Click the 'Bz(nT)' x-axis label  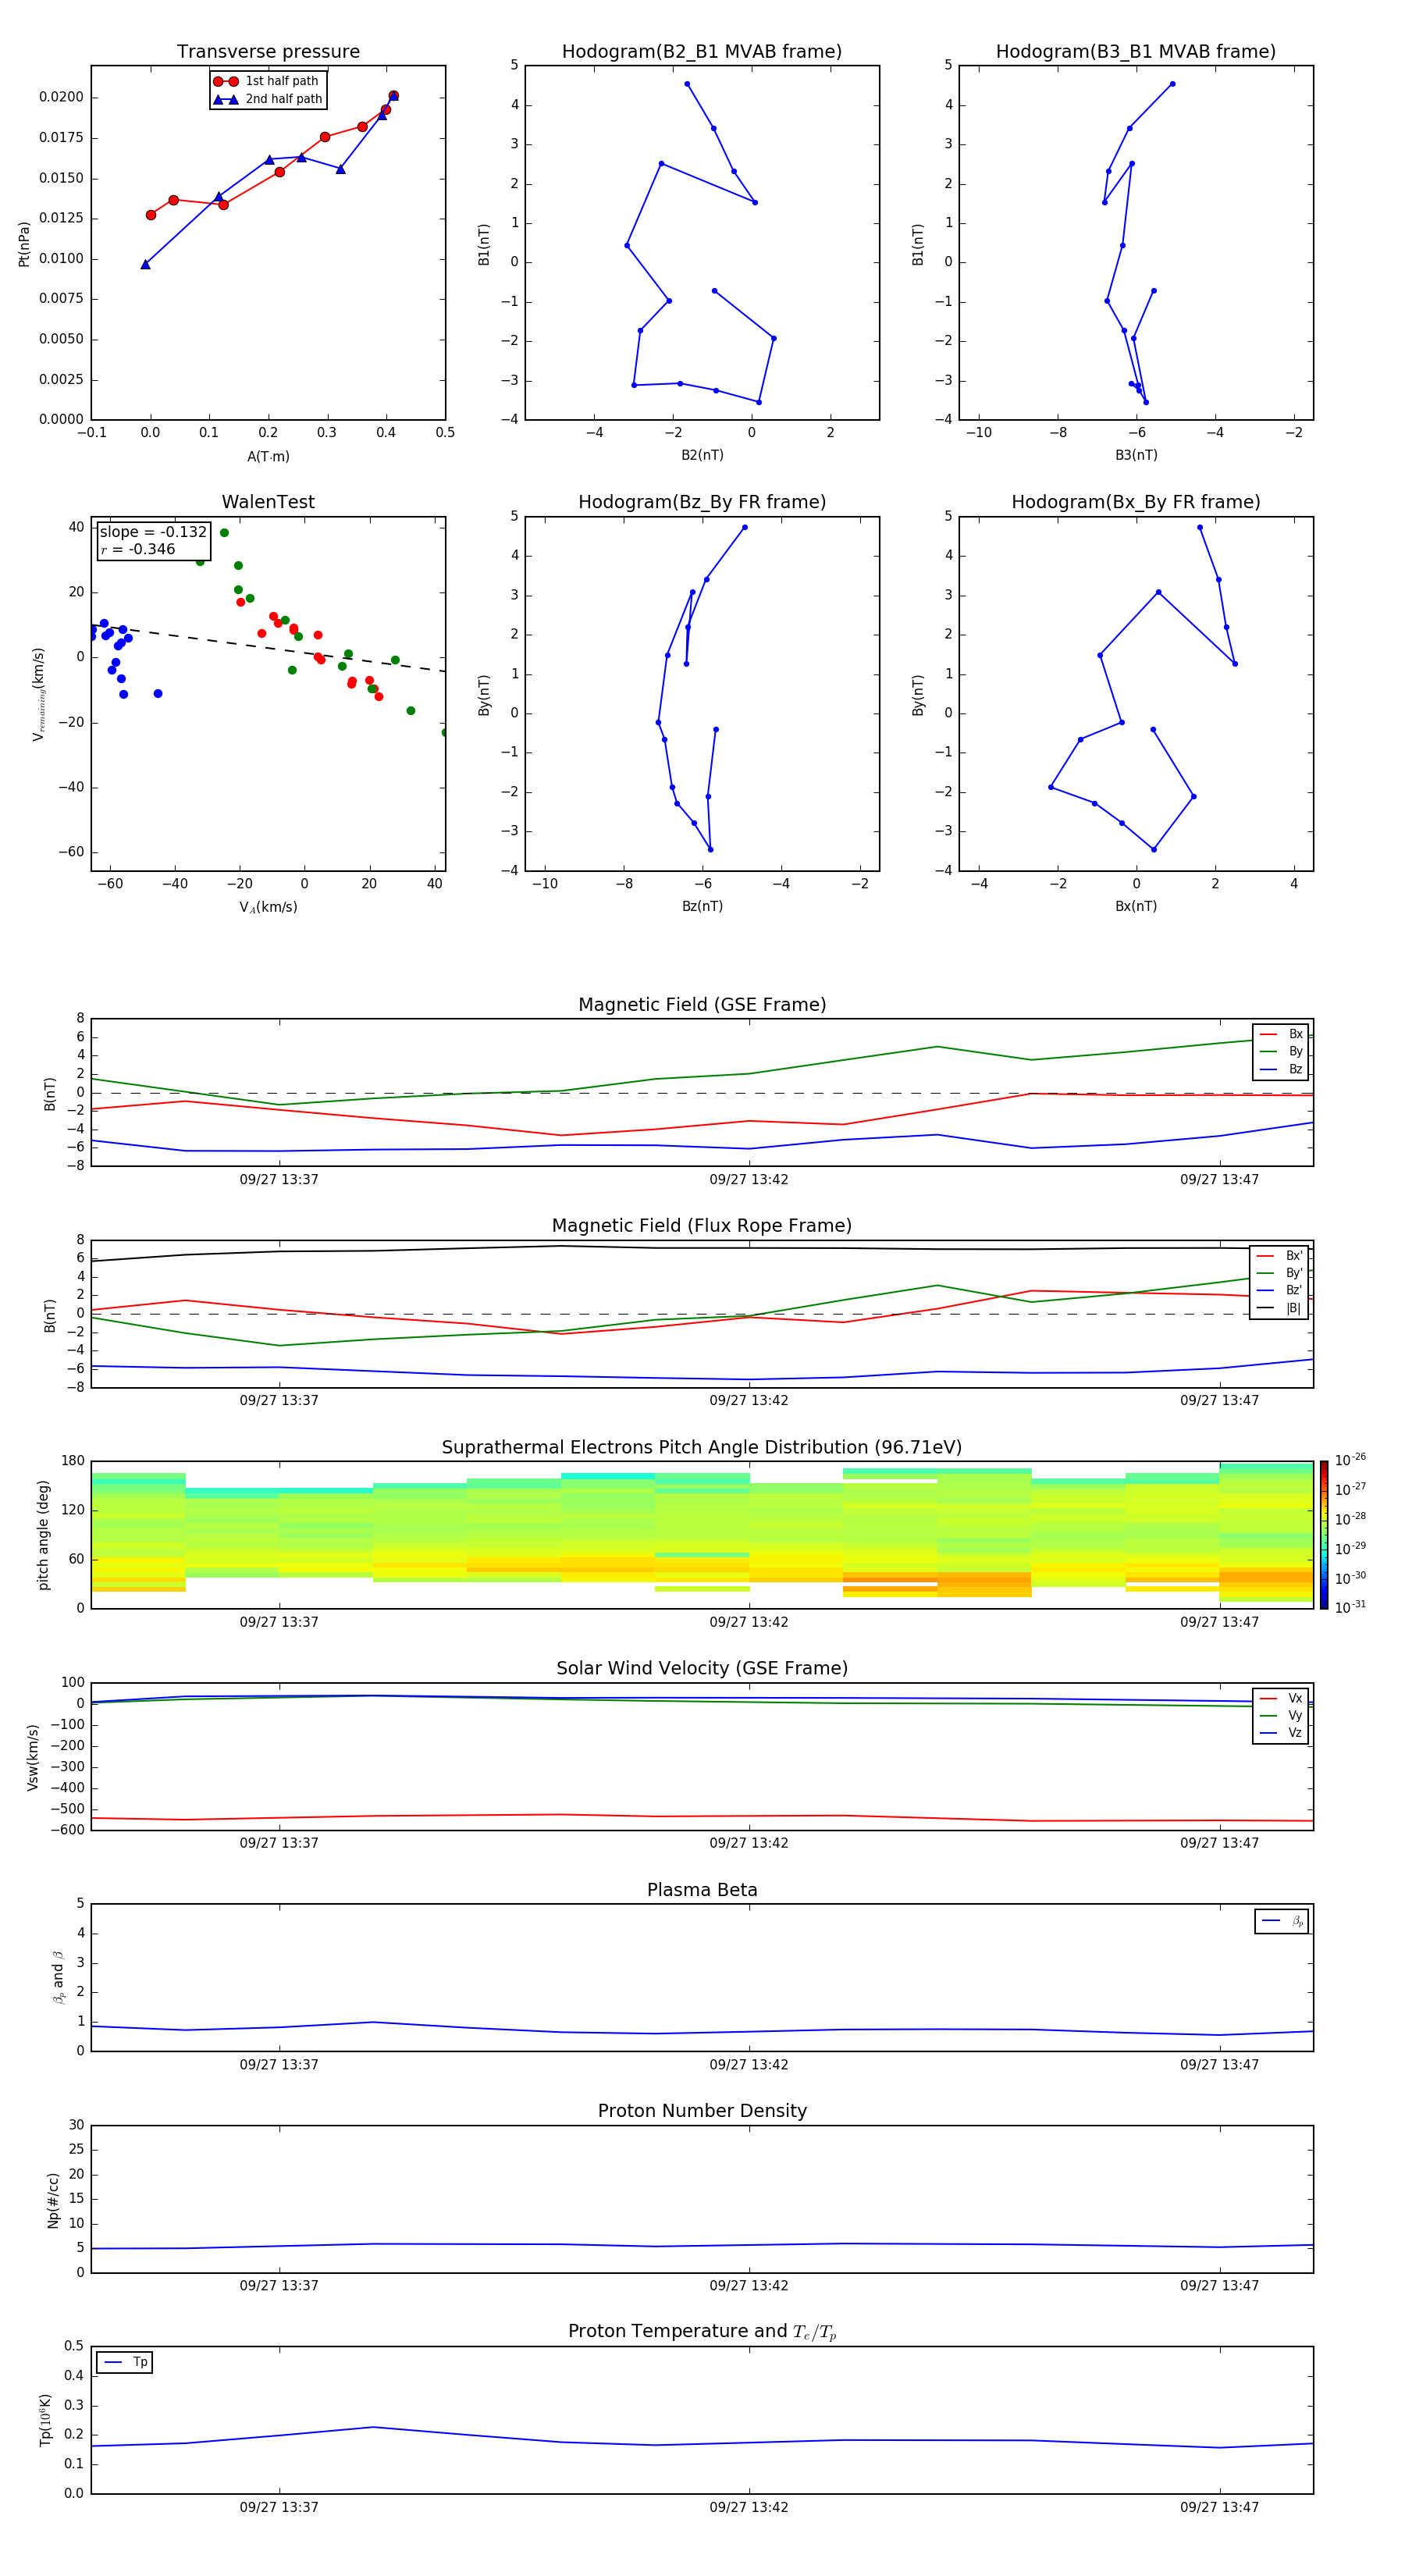(702, 906)
